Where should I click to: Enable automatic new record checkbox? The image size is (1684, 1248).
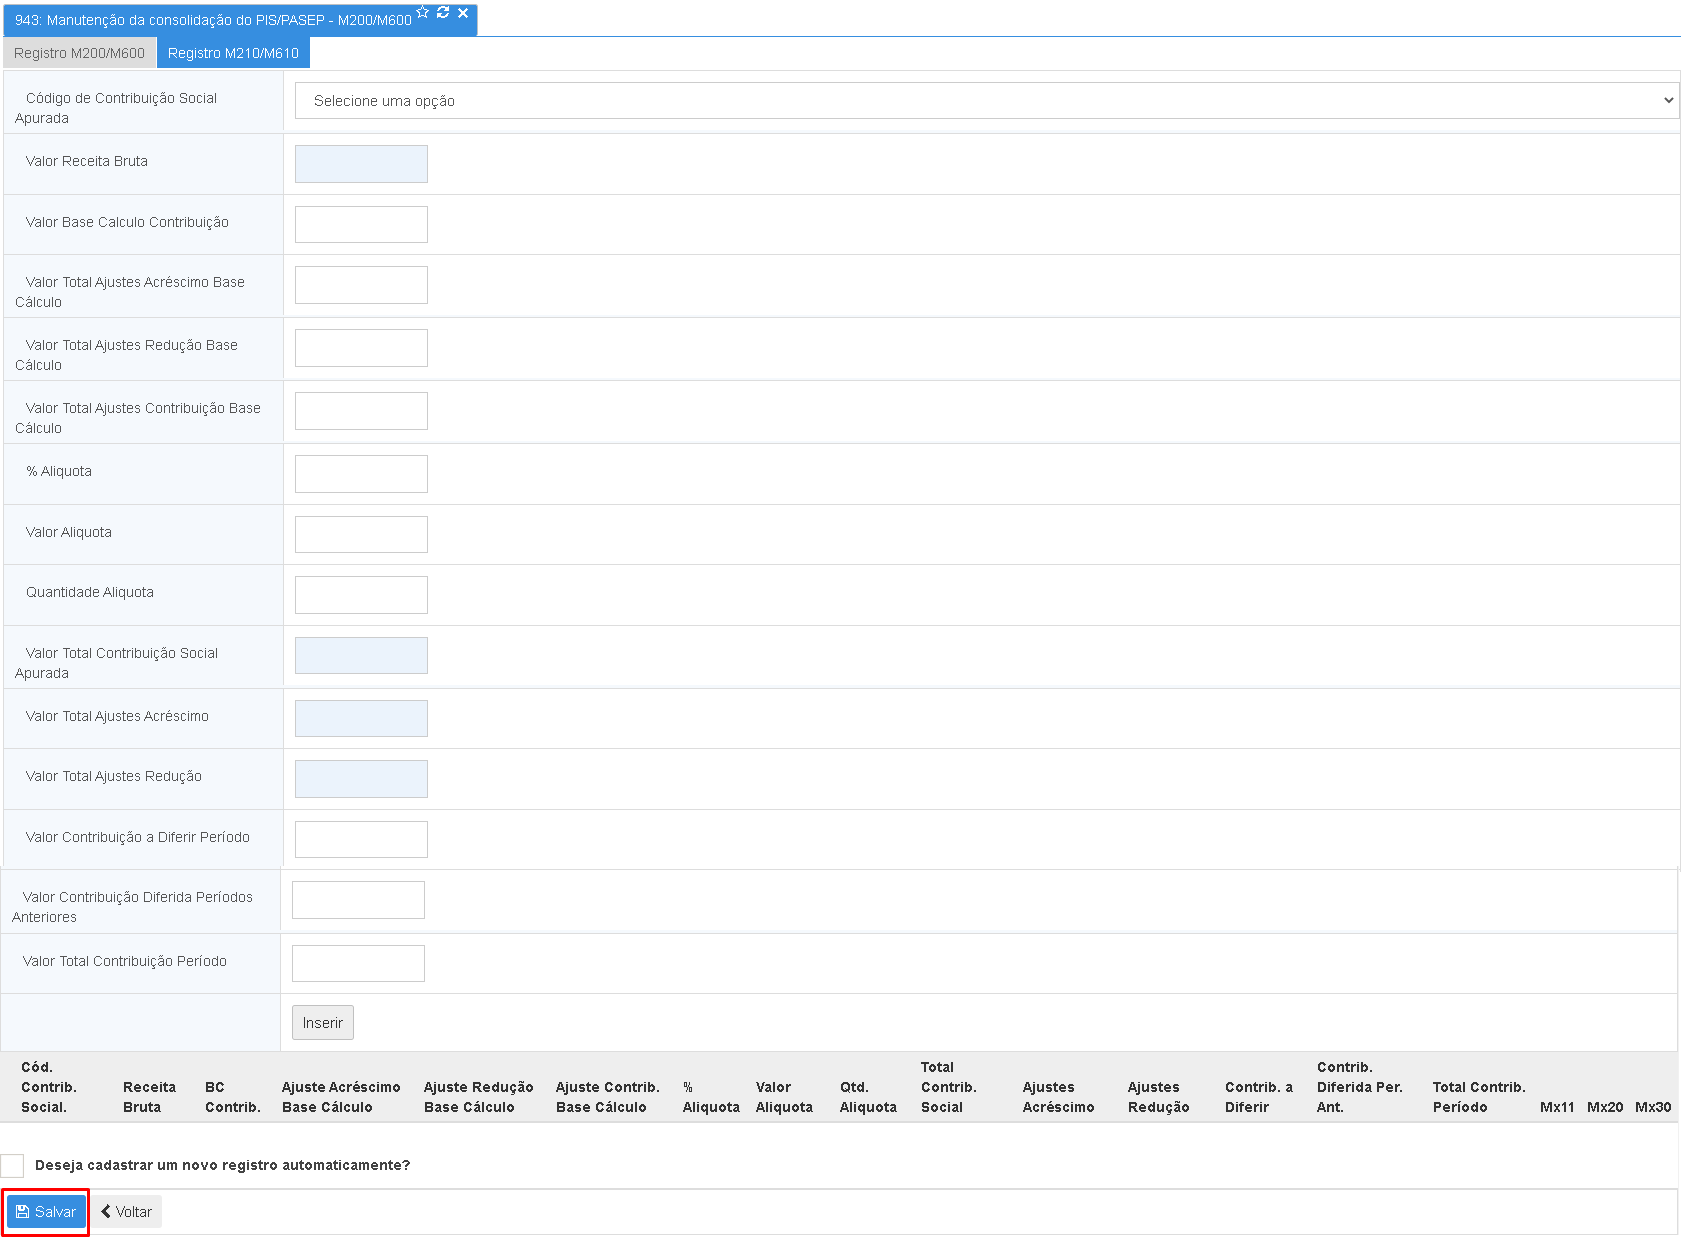pos(12,1166)
